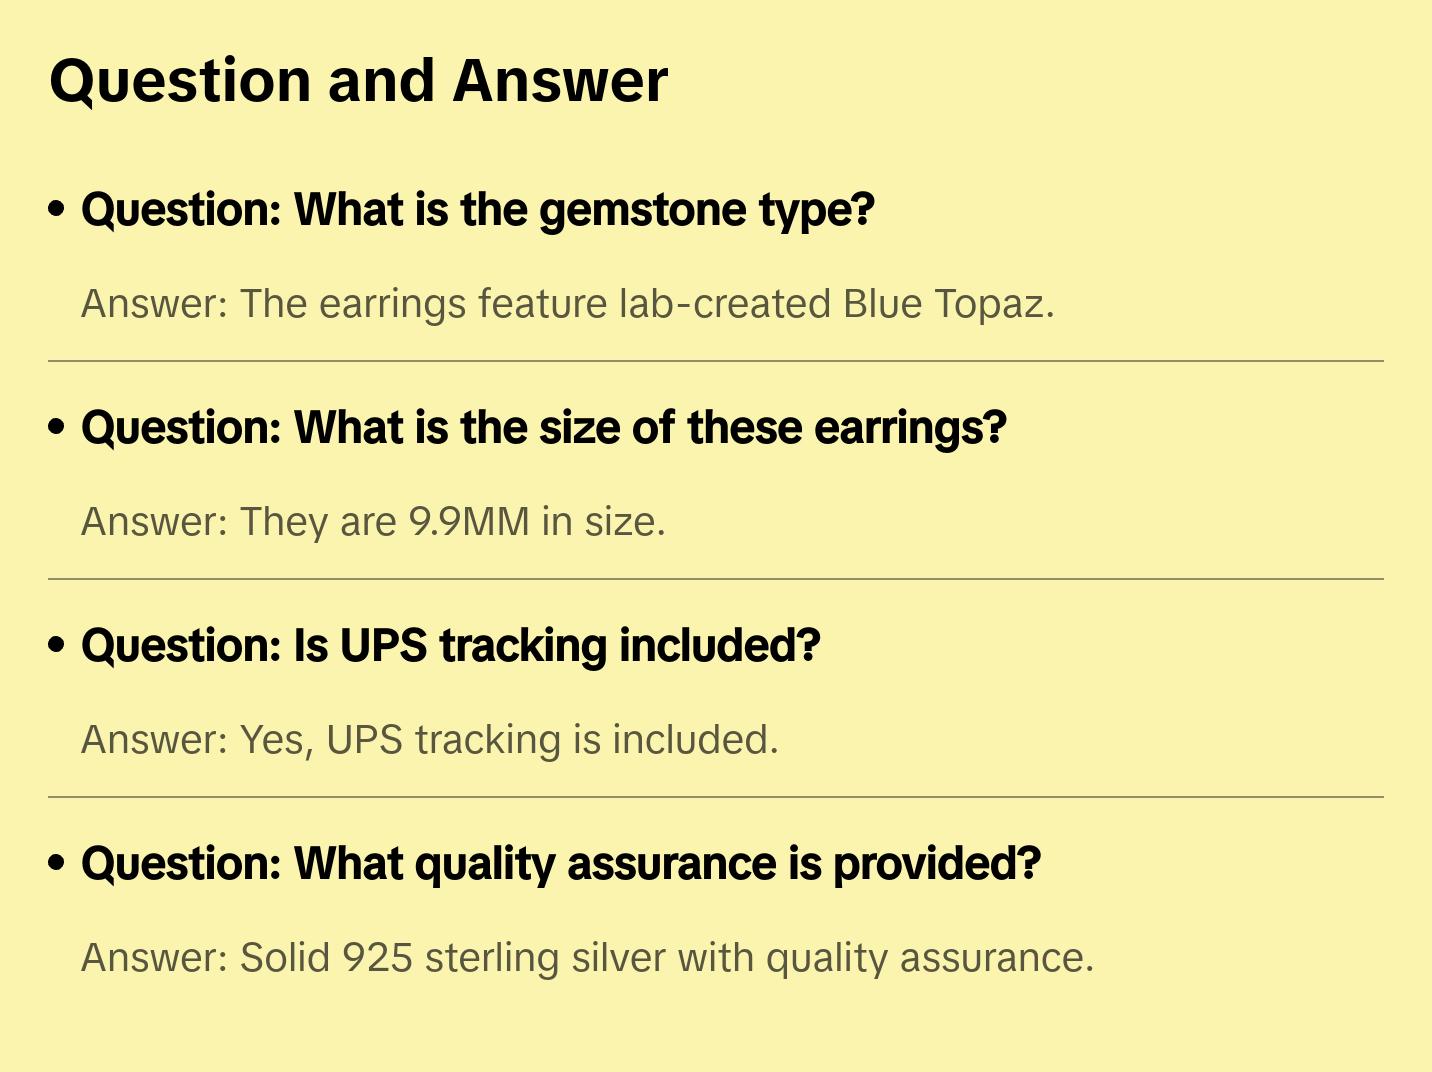Click the "Question and Answer" heading

point(358,81)
